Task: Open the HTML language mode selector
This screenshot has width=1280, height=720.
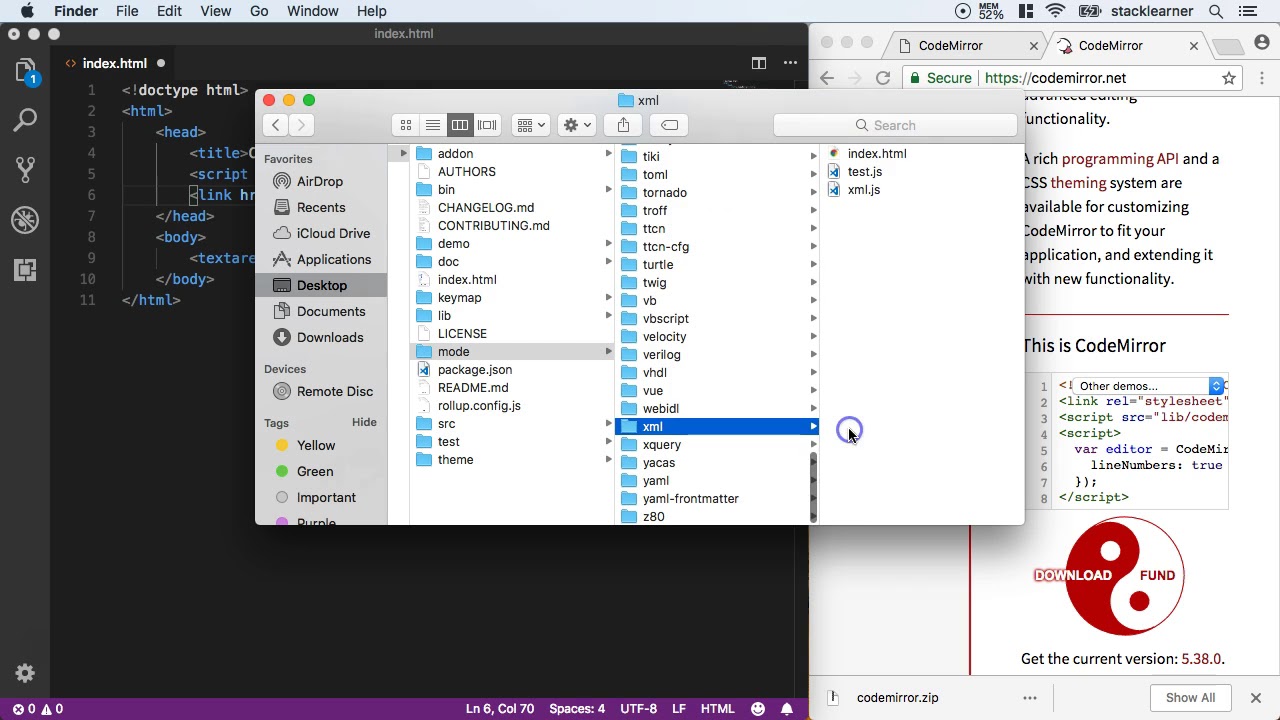Action: 717,709
